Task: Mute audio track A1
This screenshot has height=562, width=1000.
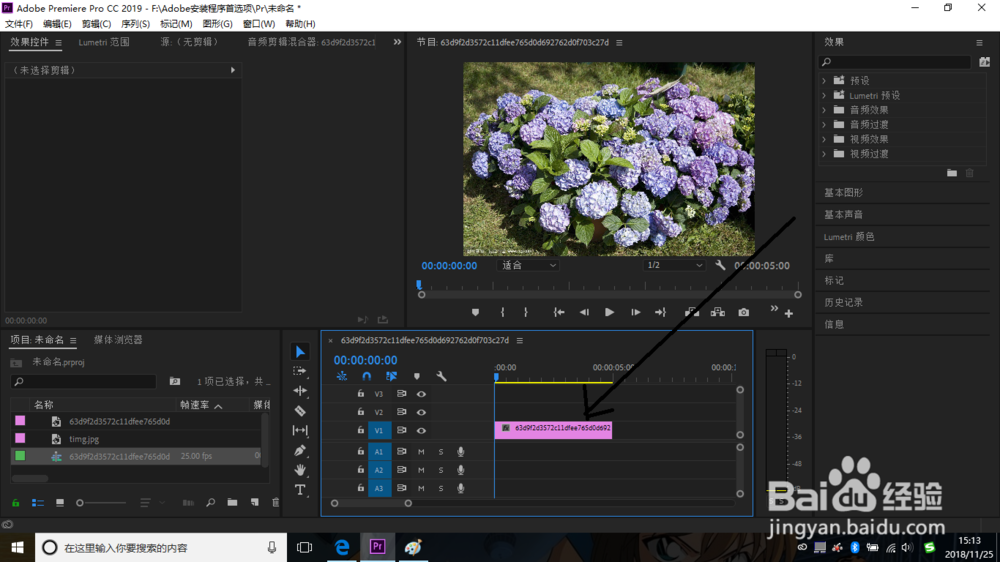Action: 421,452
